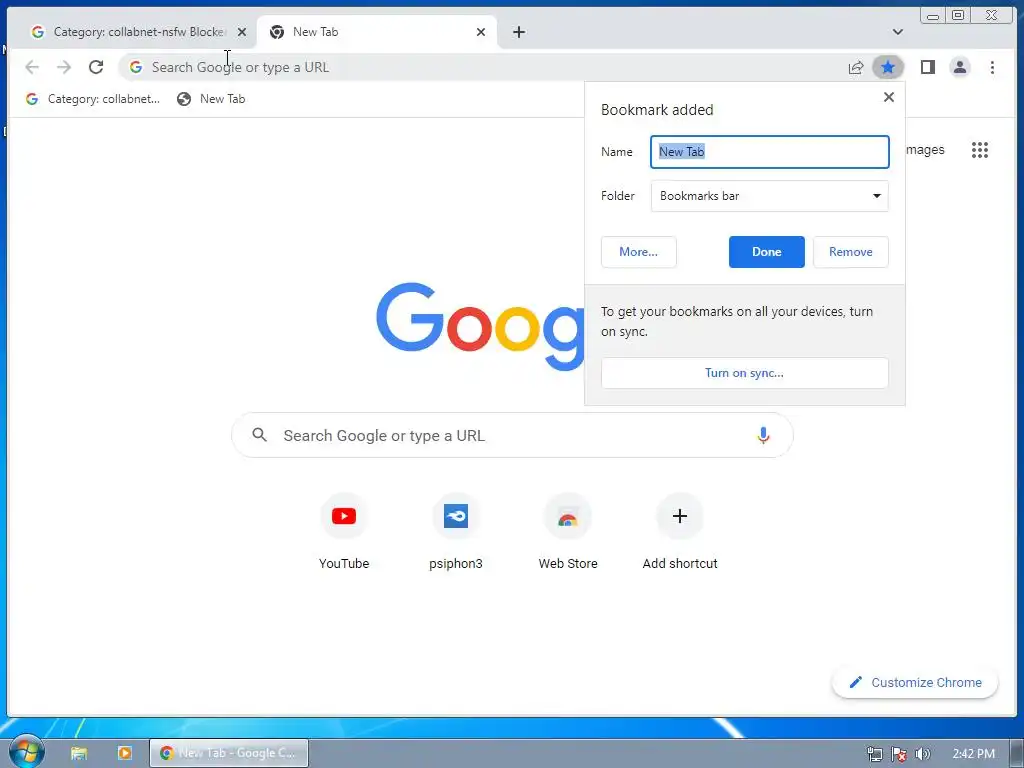Image resolution: width=1024 pixels, height=768 pixels.
Task: Open the volume speaker tray icon
Action: pyautogui.click(x=923, y=754)
